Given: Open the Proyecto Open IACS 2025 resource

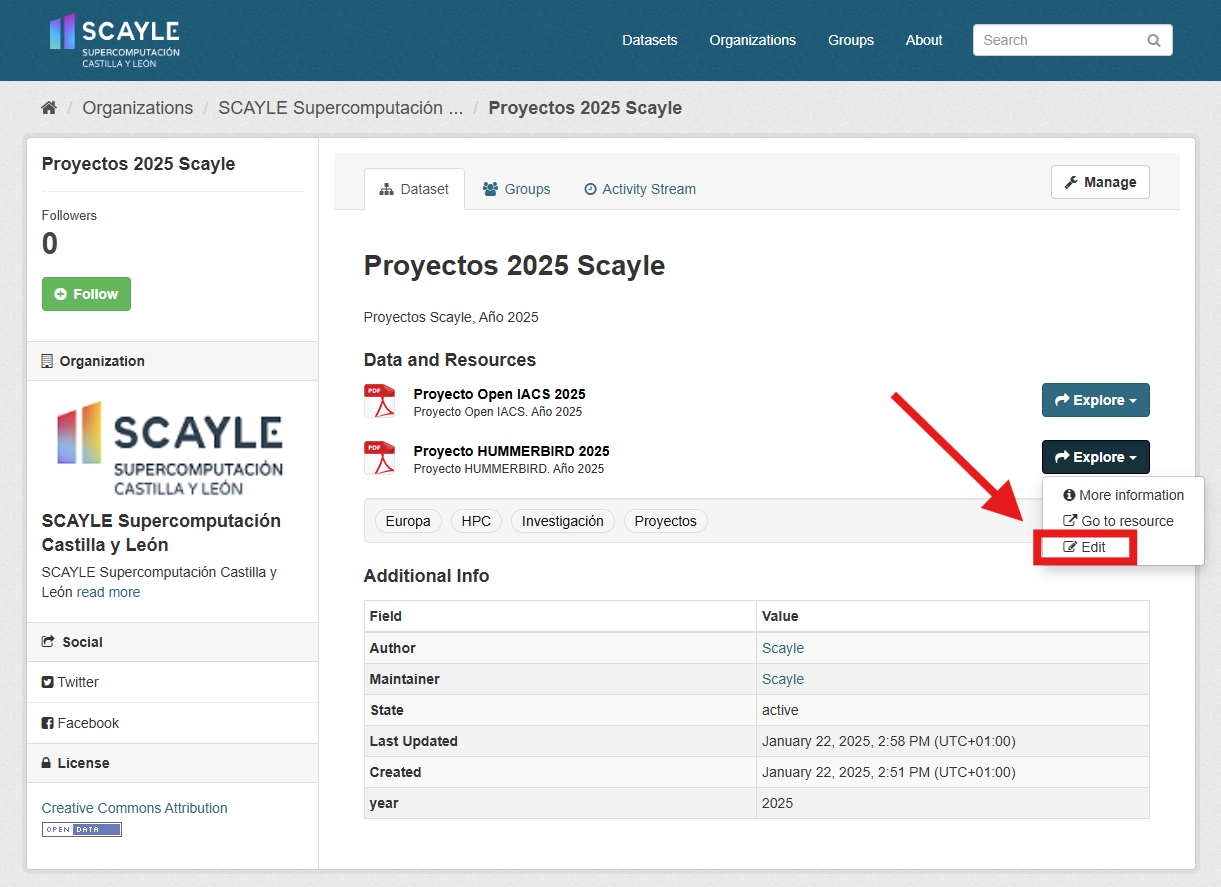Looking at the screenshot, I should [x=500, y=394].
